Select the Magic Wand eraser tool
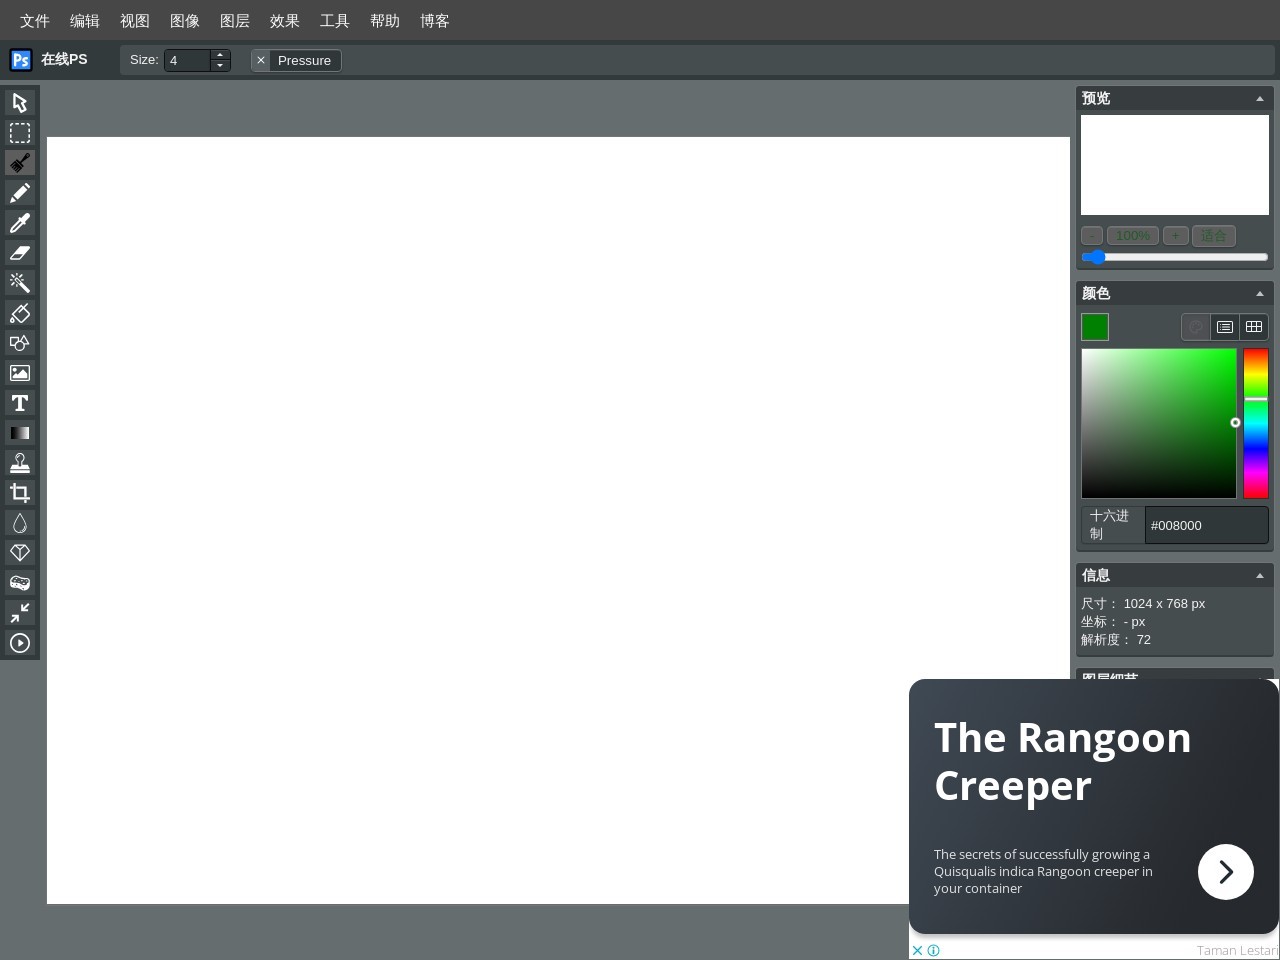 point(20,283)
